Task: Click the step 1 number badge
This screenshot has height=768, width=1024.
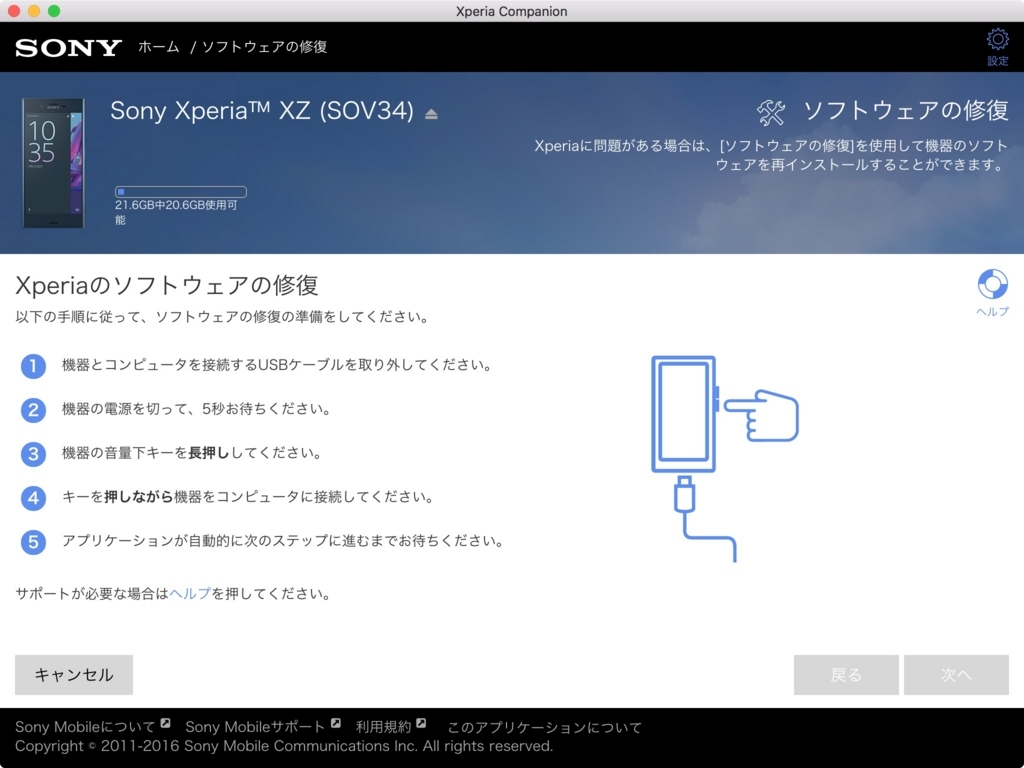Action: tap(33, 366)
